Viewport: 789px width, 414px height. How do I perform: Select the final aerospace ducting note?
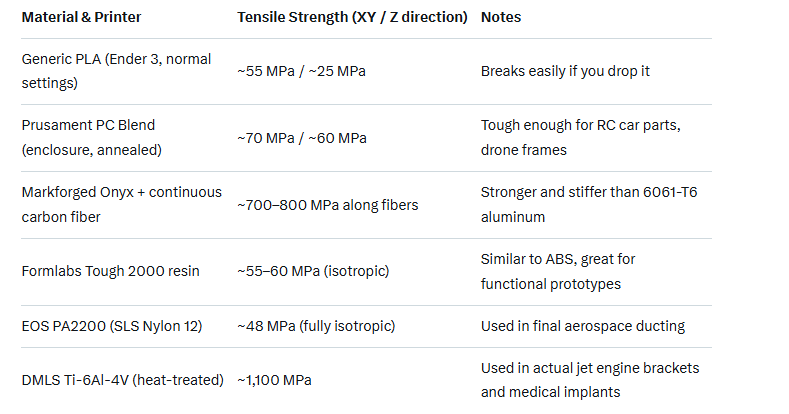tap(583, 326)
